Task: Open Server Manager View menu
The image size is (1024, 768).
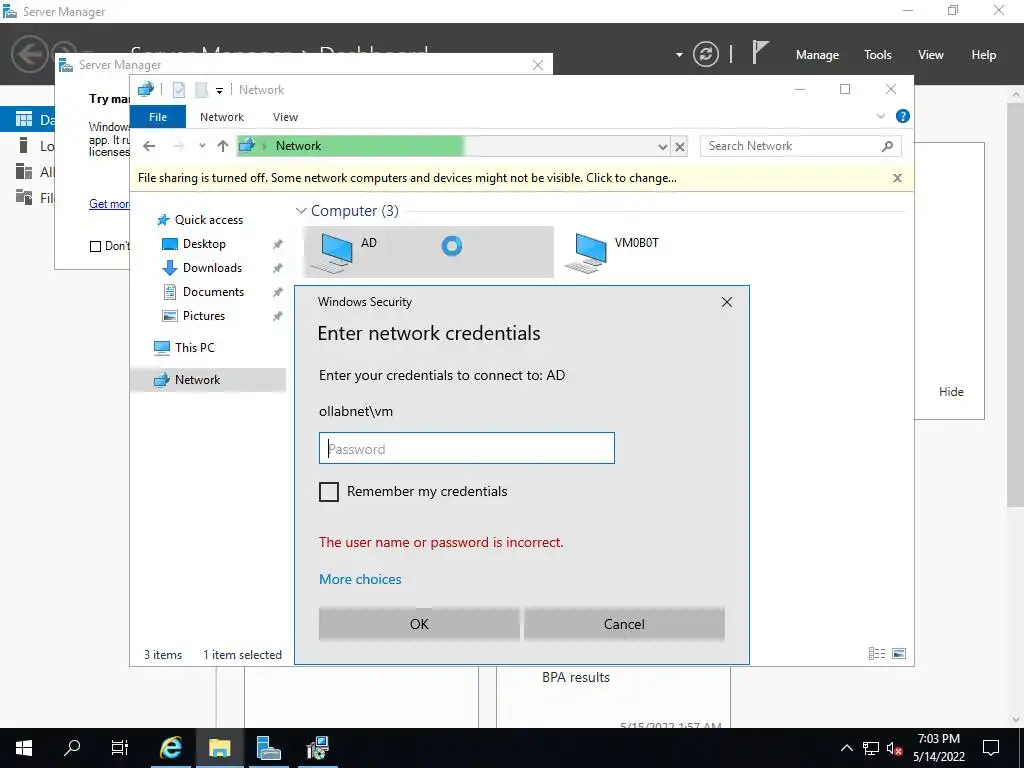Action: (x=931, y=55)
